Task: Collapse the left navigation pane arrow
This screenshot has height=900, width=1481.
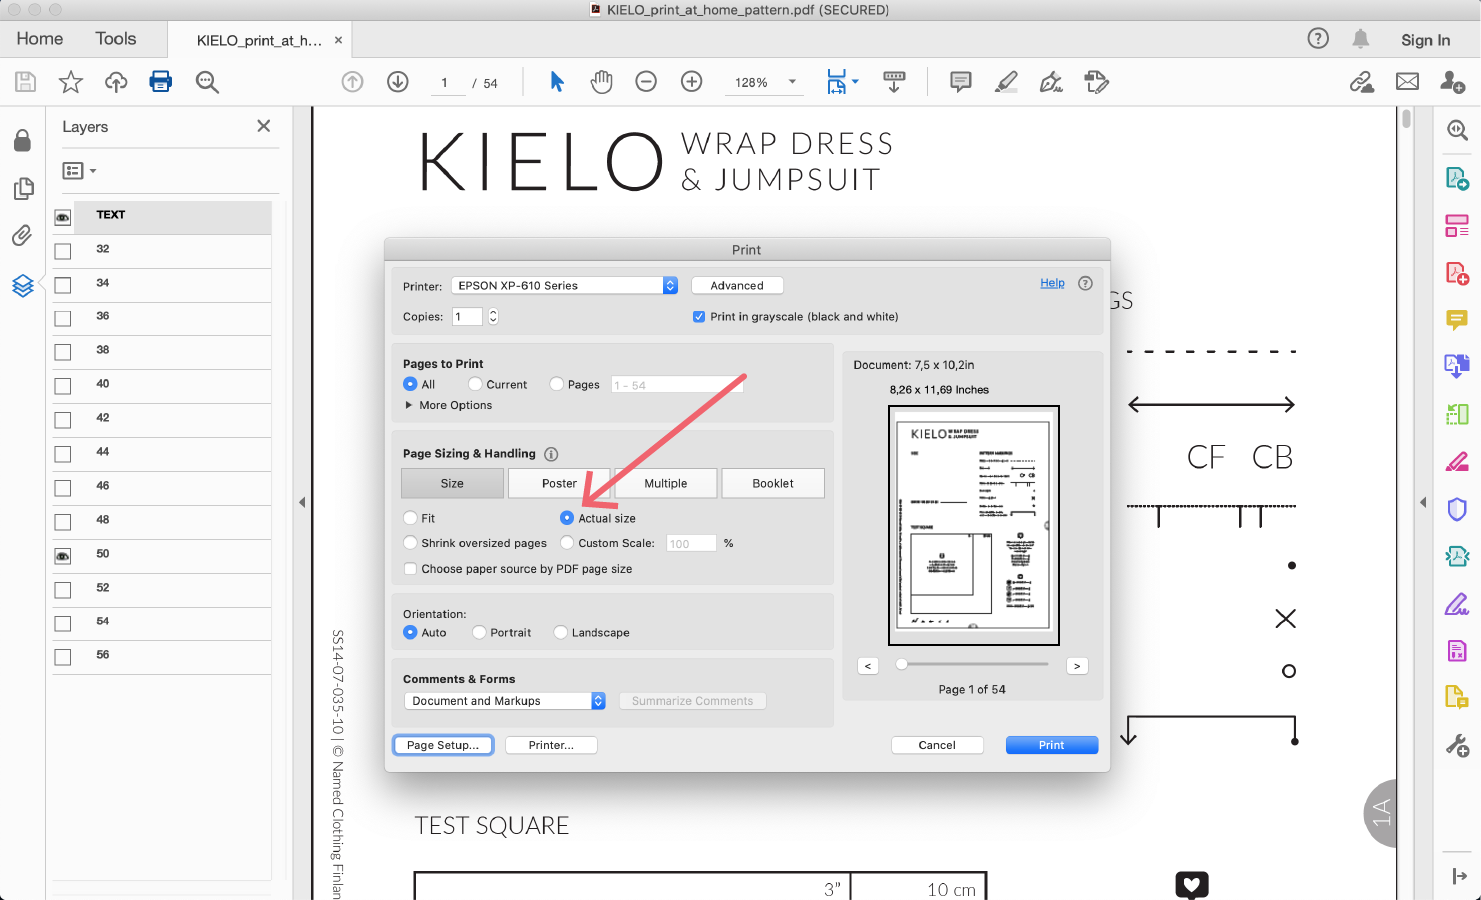Action: pyautogui.click(x=302, y=502)
